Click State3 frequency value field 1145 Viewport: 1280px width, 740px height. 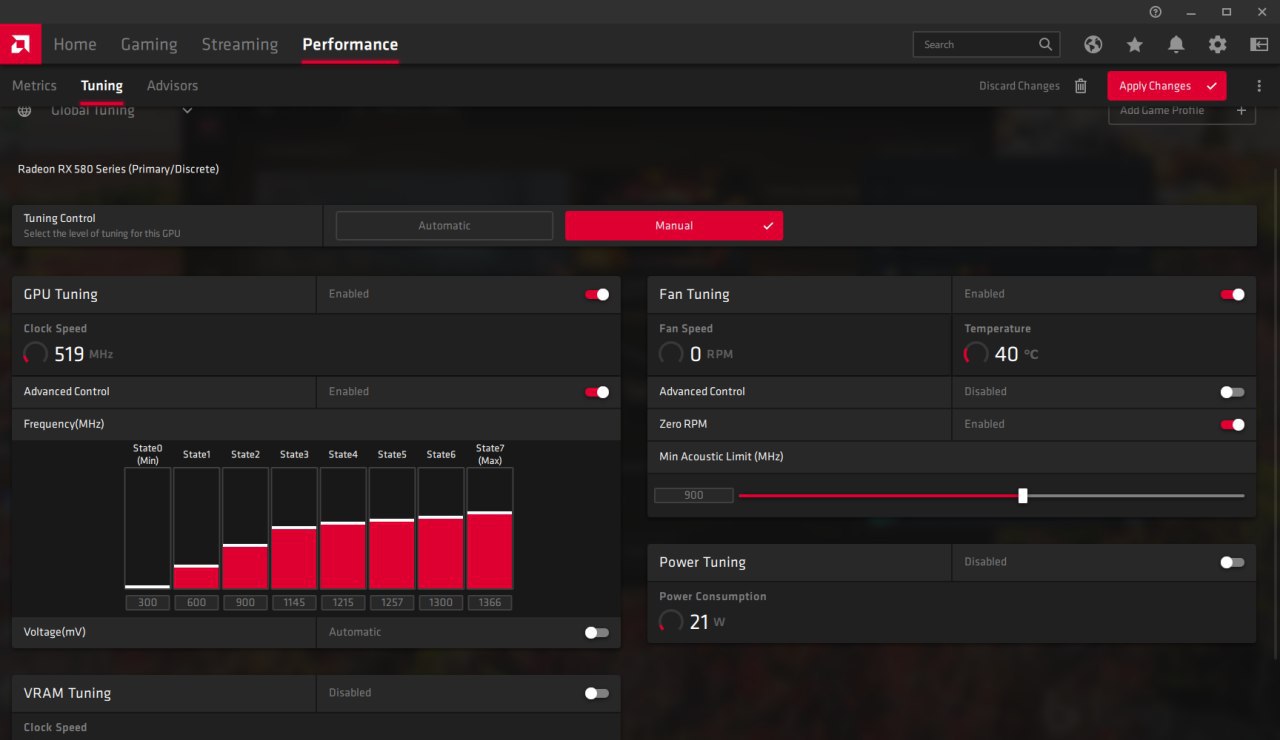tap(294, 603)
